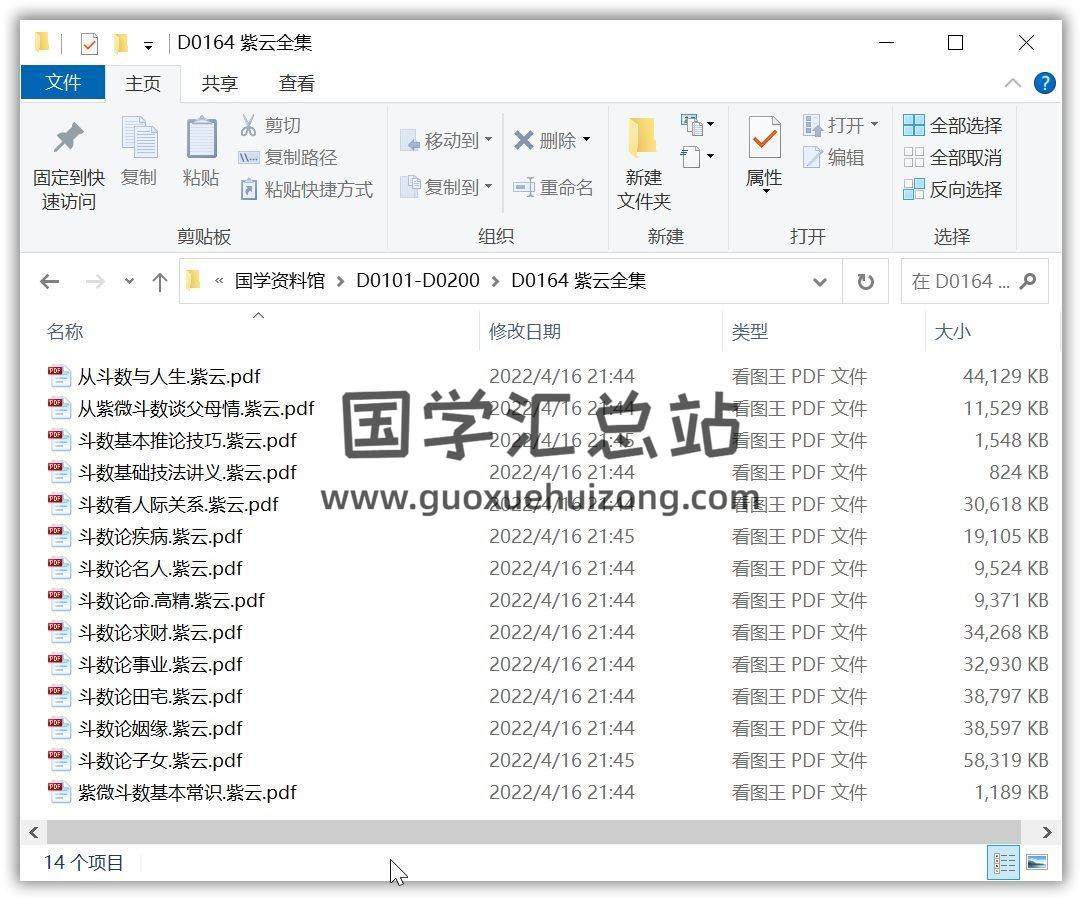Click the Edit icon in Open group
This screenshot has height=907, width=1082.
pos(813,157)
